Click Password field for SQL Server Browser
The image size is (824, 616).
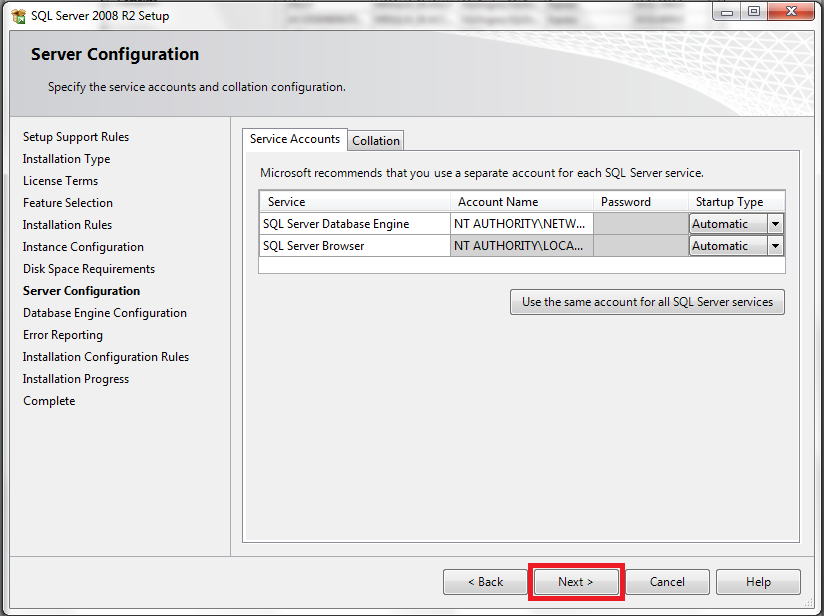tap(641, 246)
